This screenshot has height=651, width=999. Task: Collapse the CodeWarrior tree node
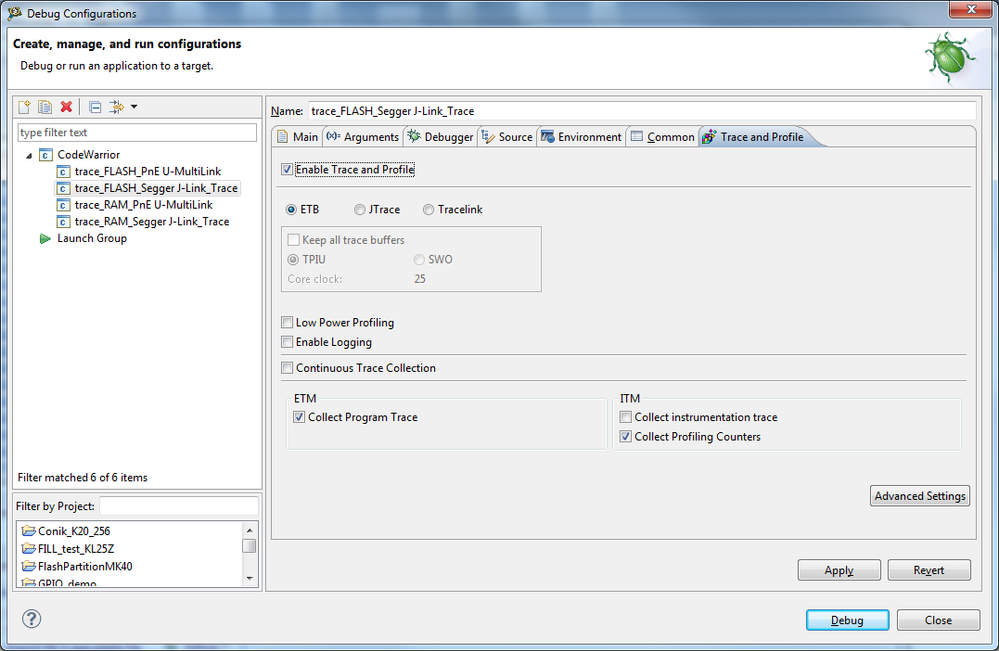click(29, 155)
